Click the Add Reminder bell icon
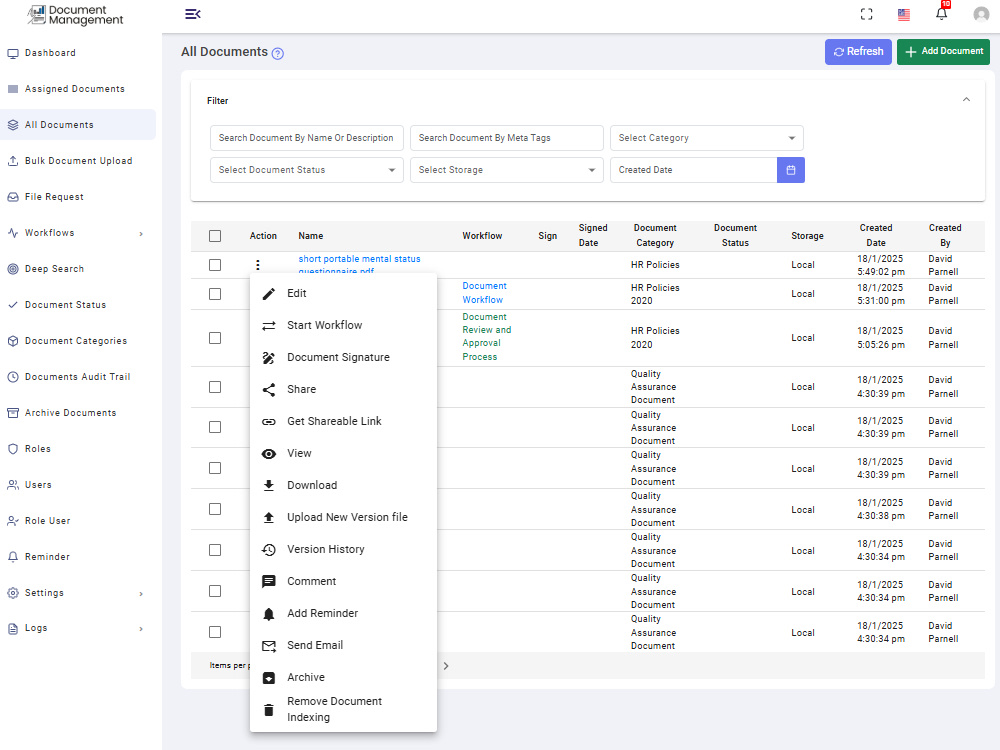 pyautogui.click(x=269, y=614)
